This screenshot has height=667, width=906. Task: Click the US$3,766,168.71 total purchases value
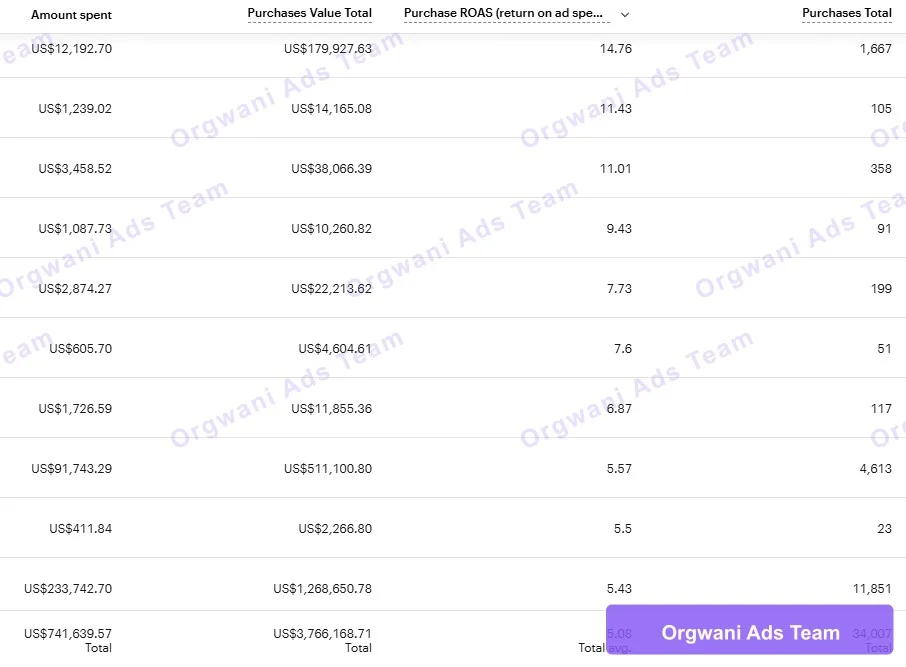[323, 633]
